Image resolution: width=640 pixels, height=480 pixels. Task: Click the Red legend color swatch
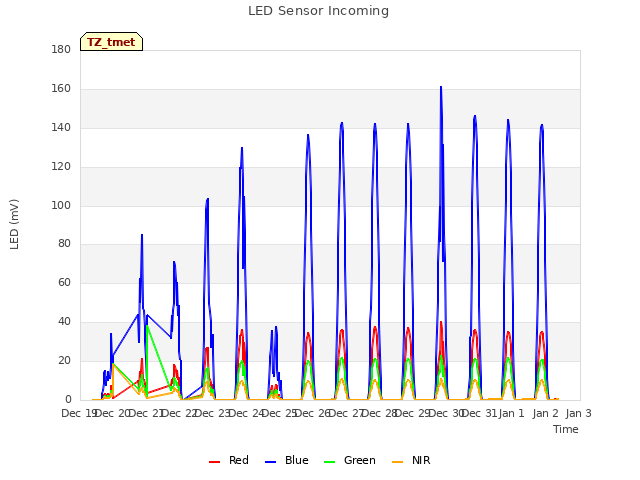coord(214,462)
